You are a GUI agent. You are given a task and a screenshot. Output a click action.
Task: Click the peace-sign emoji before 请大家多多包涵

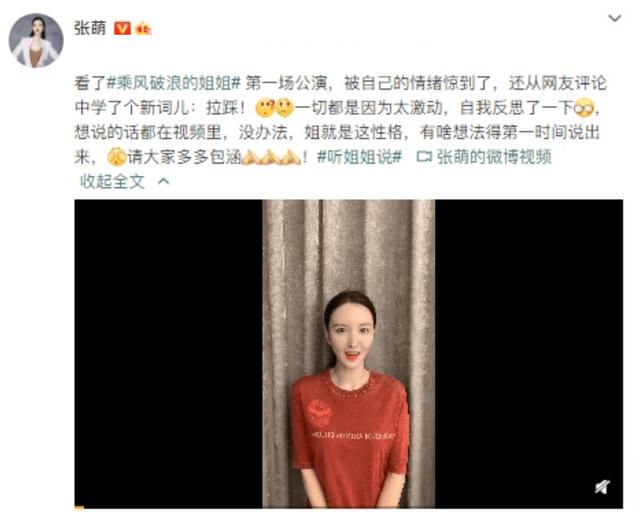pos(117,157)
